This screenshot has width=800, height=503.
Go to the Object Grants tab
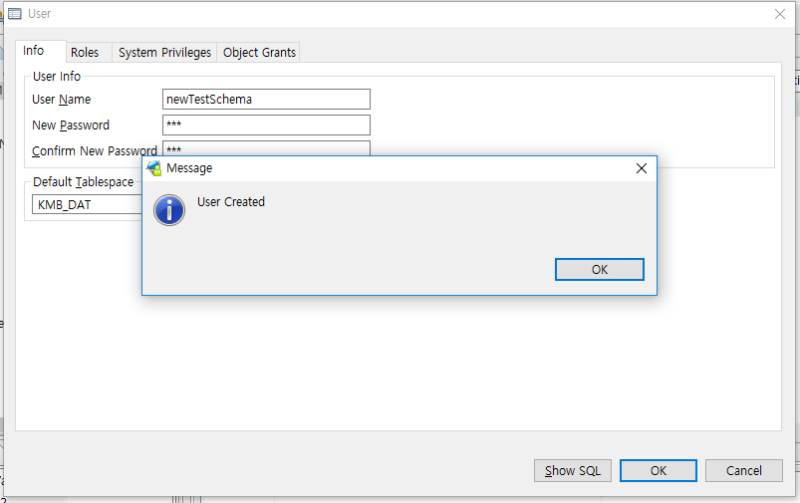point(259,53)
